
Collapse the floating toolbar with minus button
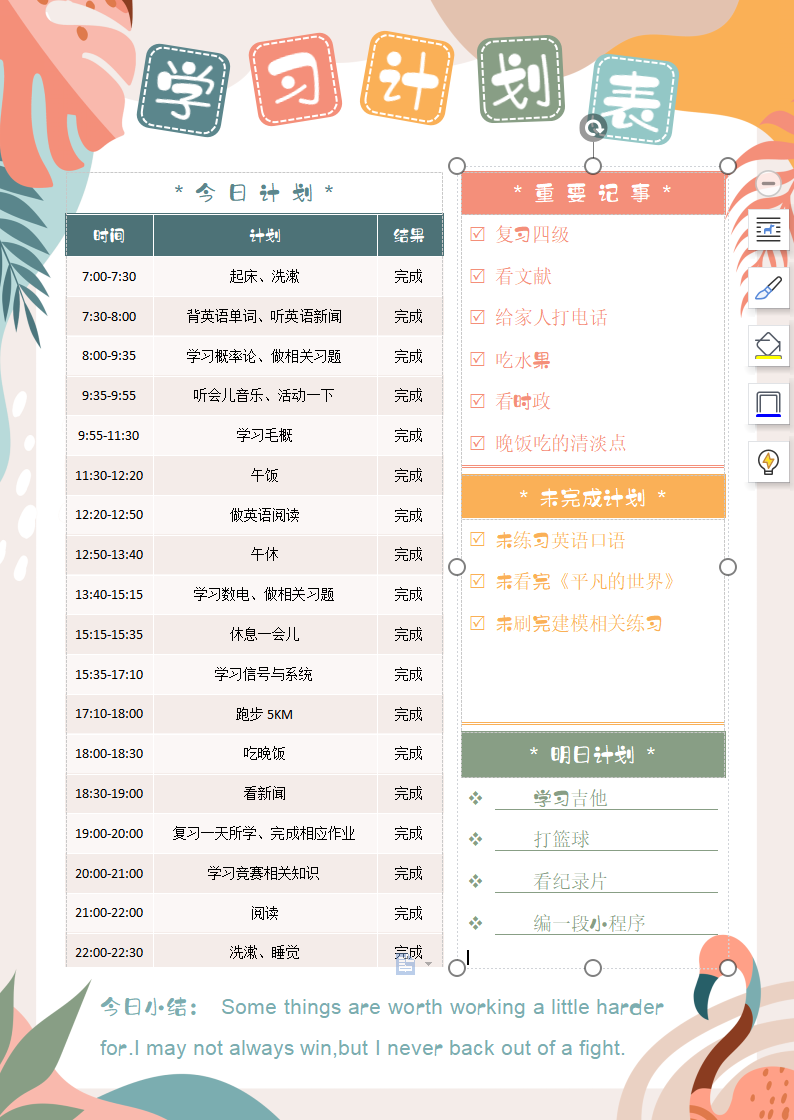(768, 184)
